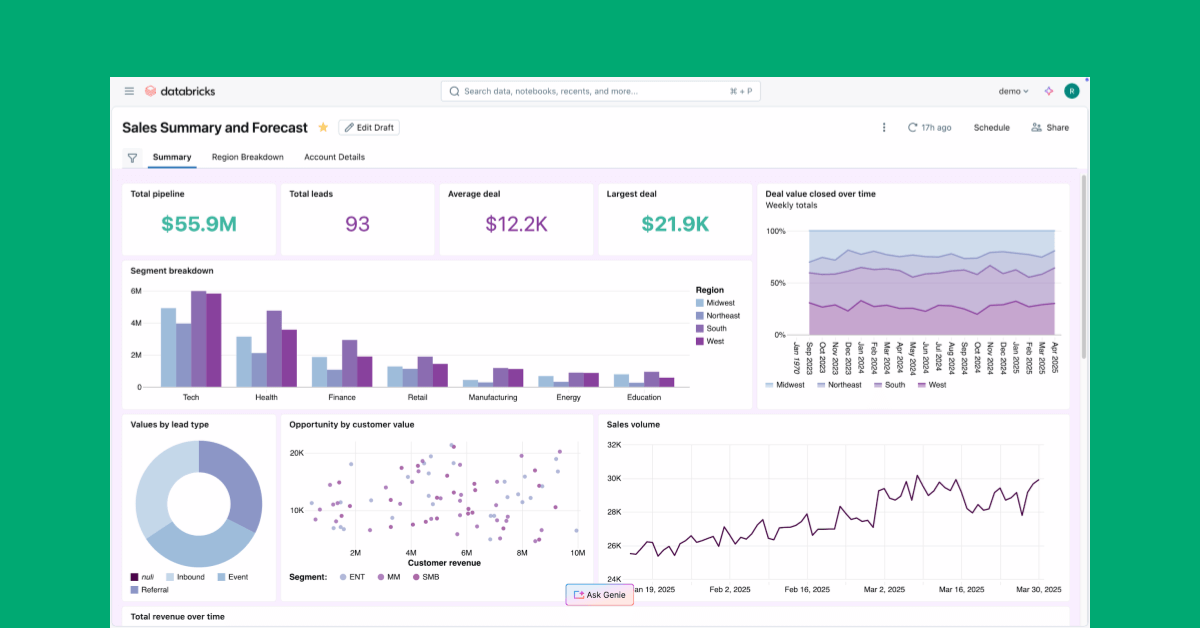The width and height of the screenshot is (1200, 628).
Task: Click the Edit Draft button
Action: [x=369, y=128]
